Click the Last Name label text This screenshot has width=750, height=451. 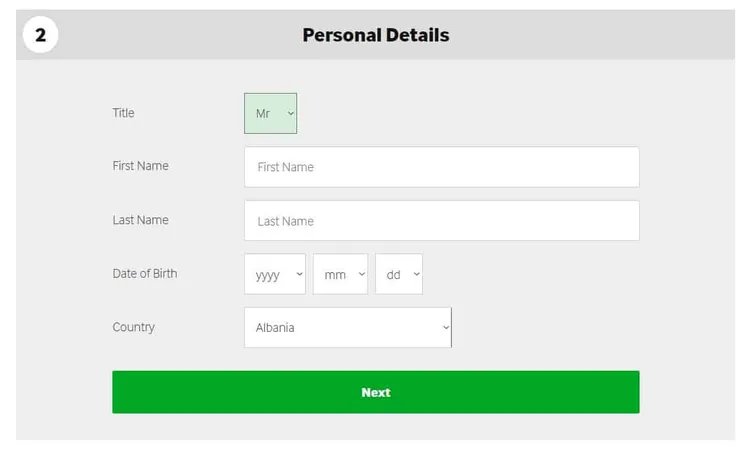(x=140, y=220)
